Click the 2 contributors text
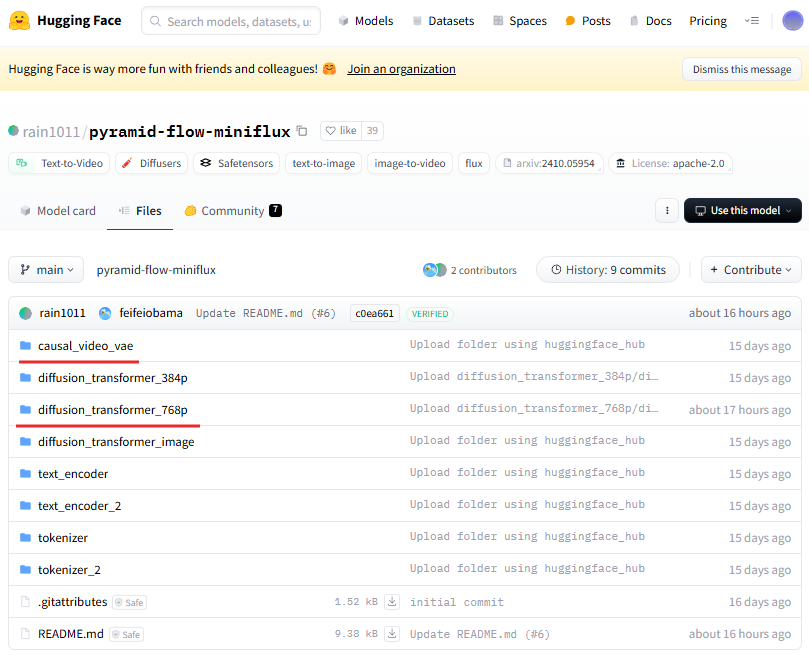 483,270
